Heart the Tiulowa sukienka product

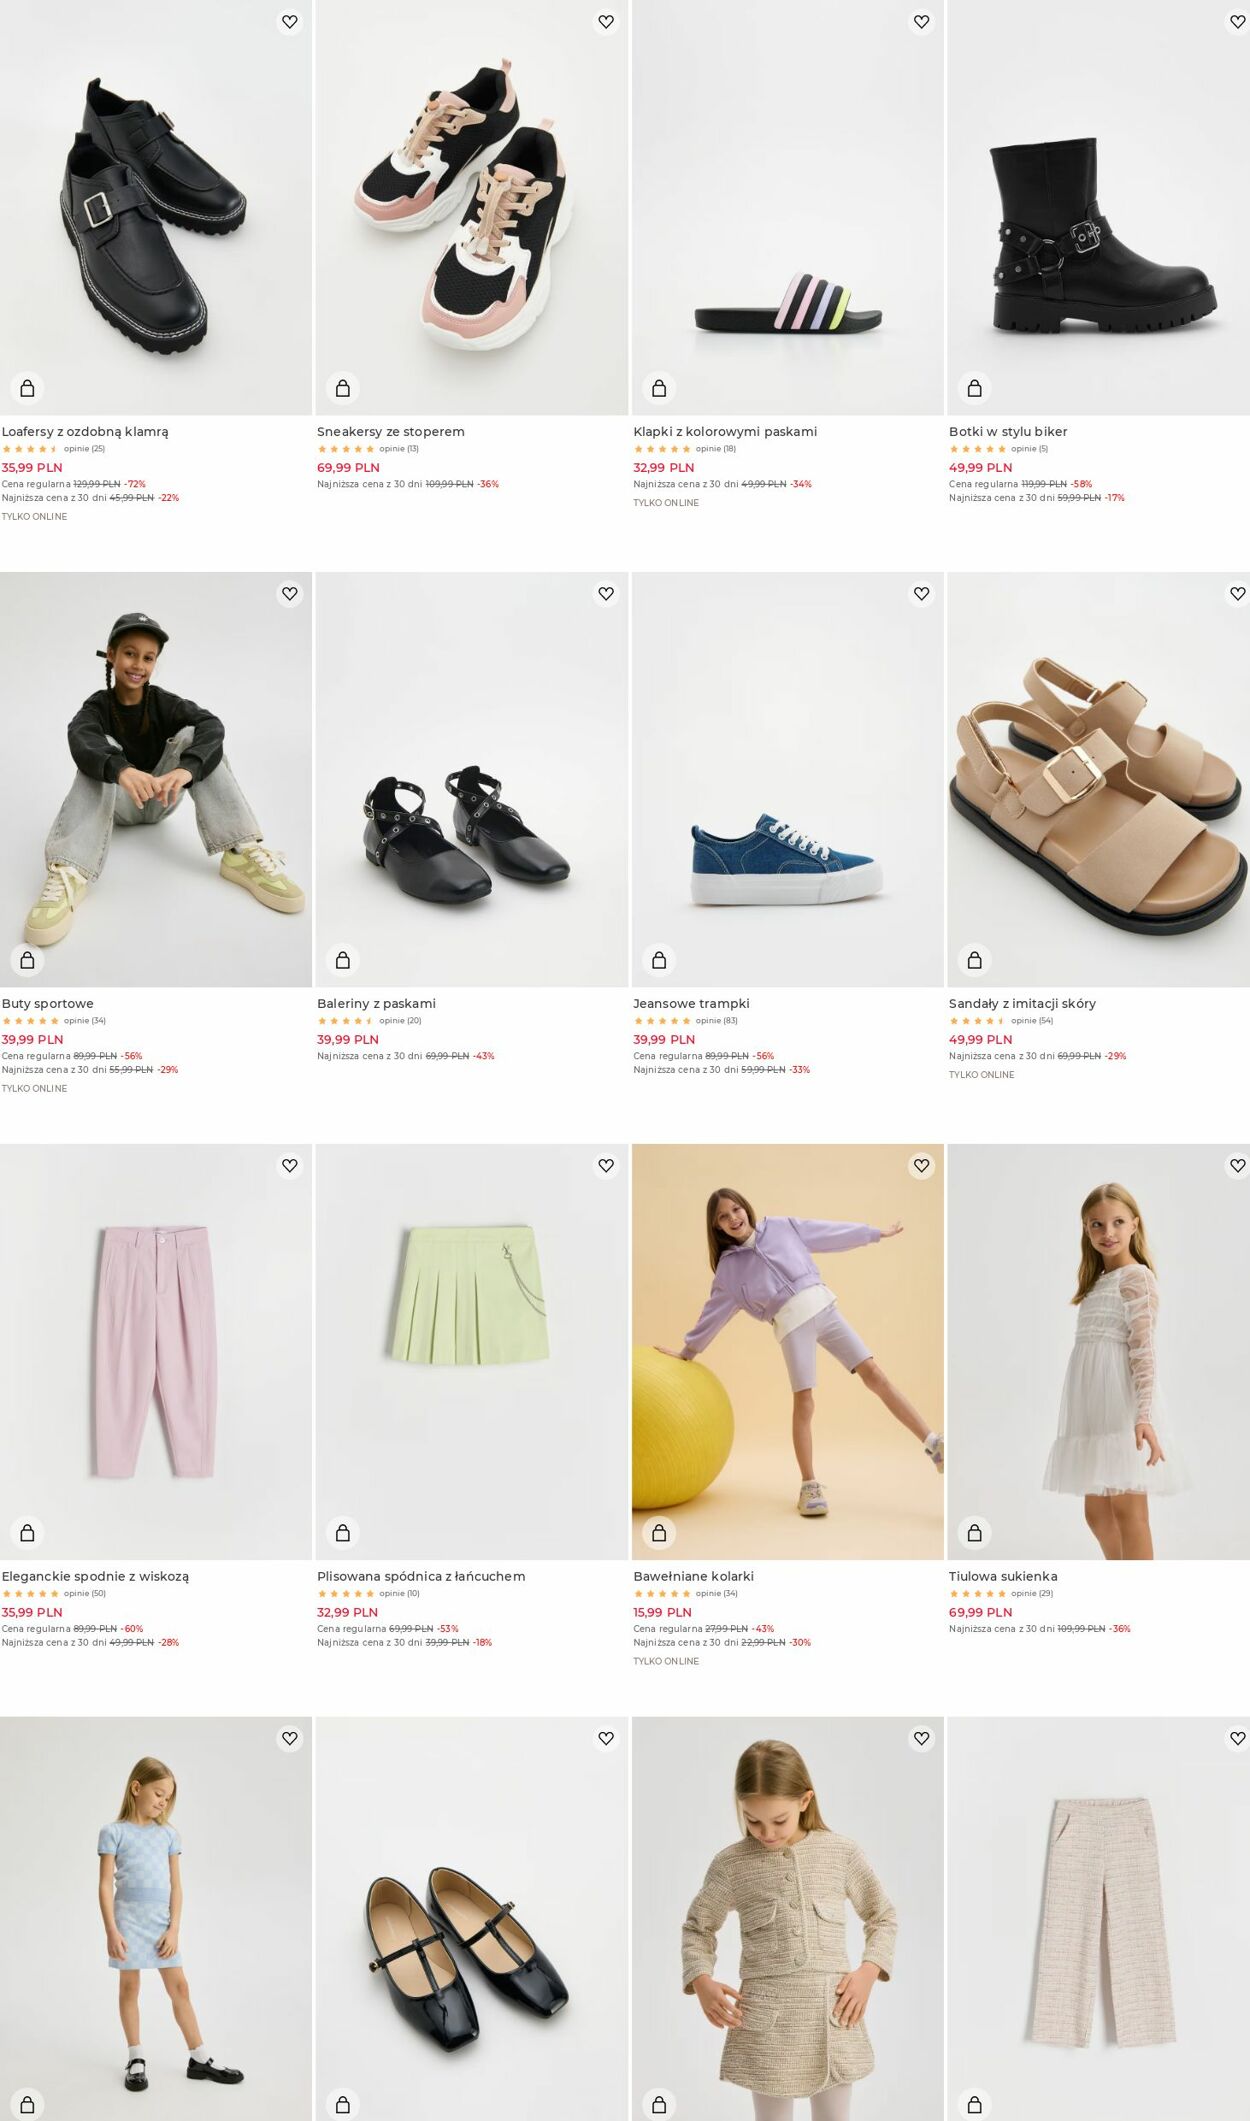click(x=1237, y=1165)
